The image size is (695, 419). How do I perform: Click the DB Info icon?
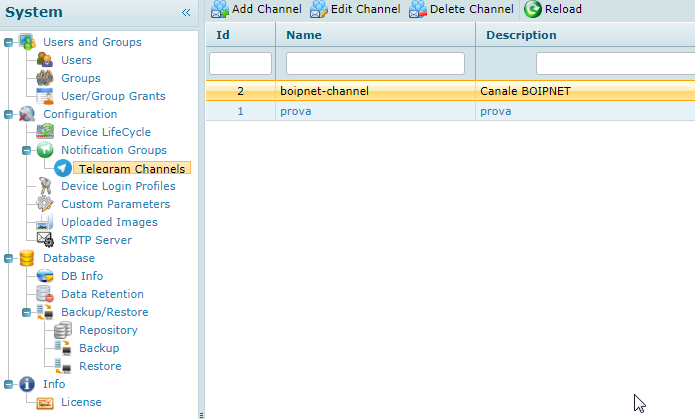click(45, 276)
